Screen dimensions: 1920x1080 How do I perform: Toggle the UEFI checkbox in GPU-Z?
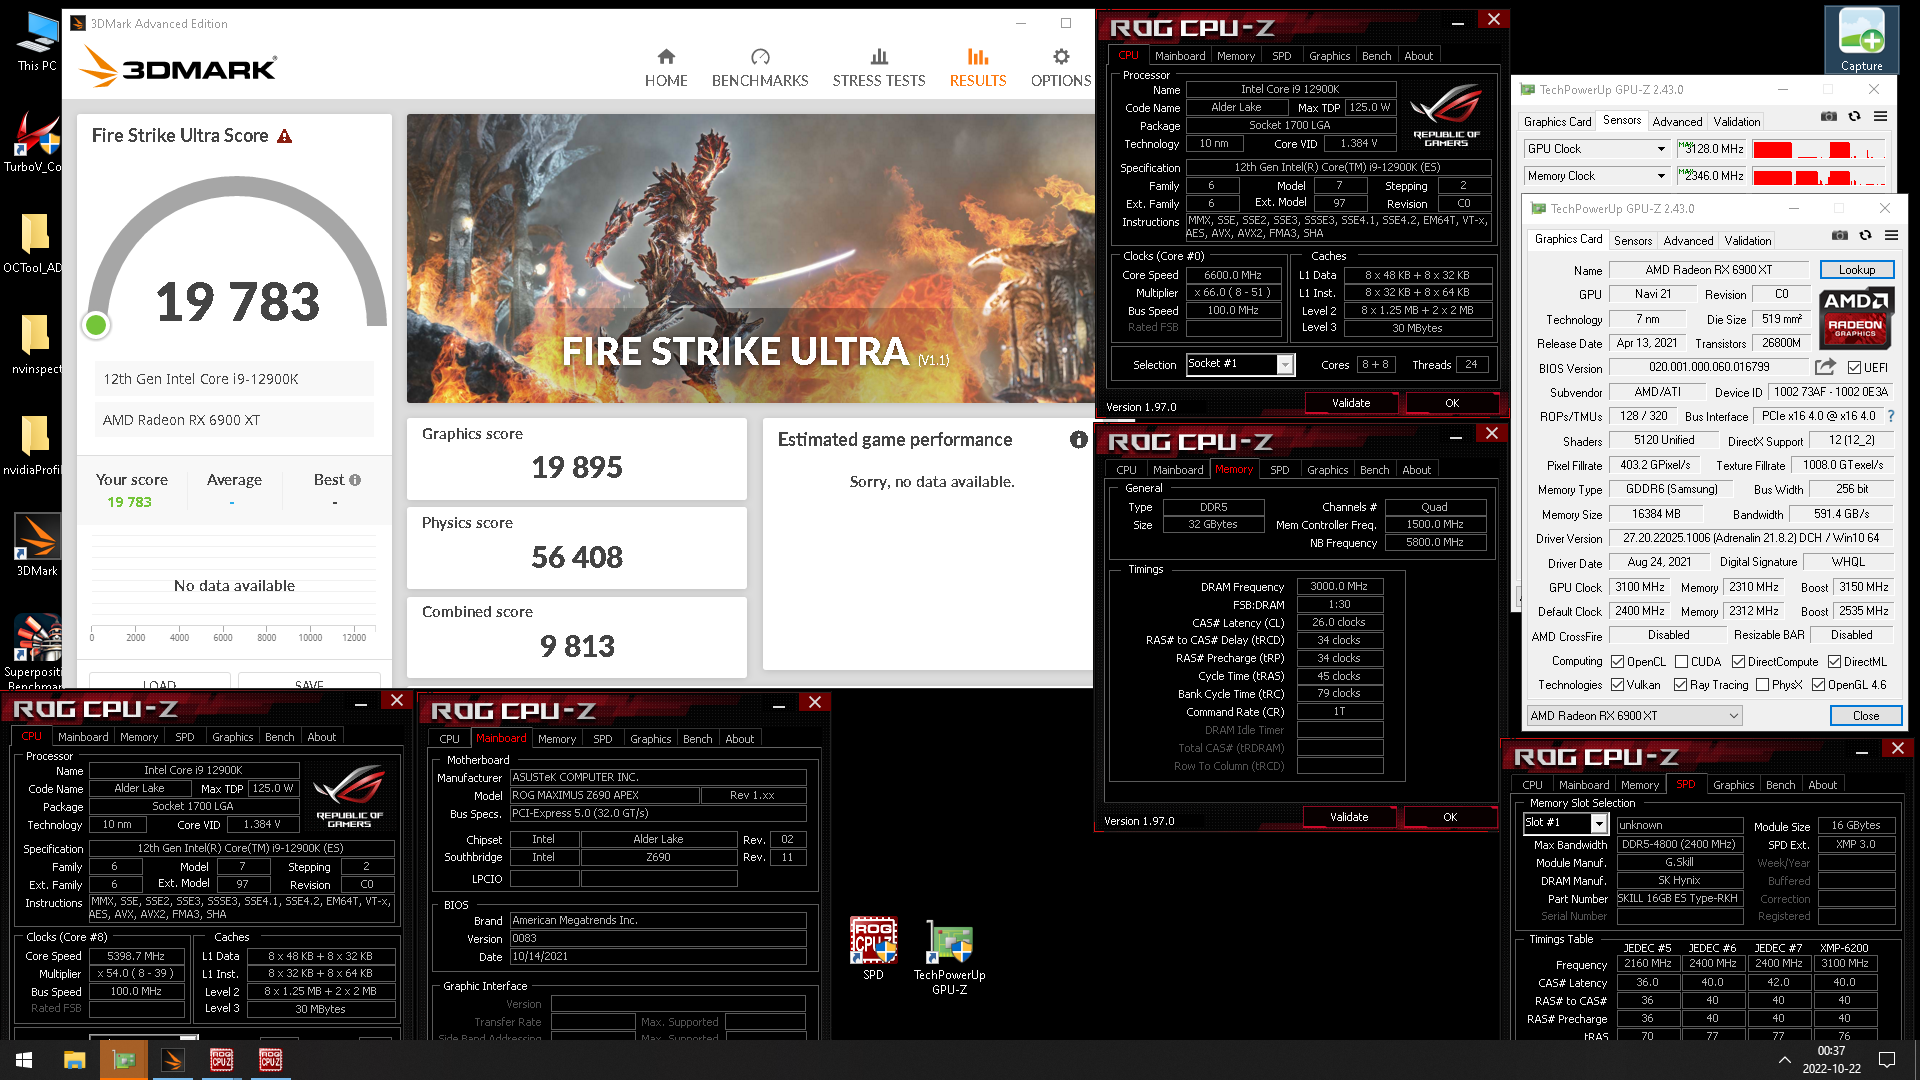tap(1855, 368)
